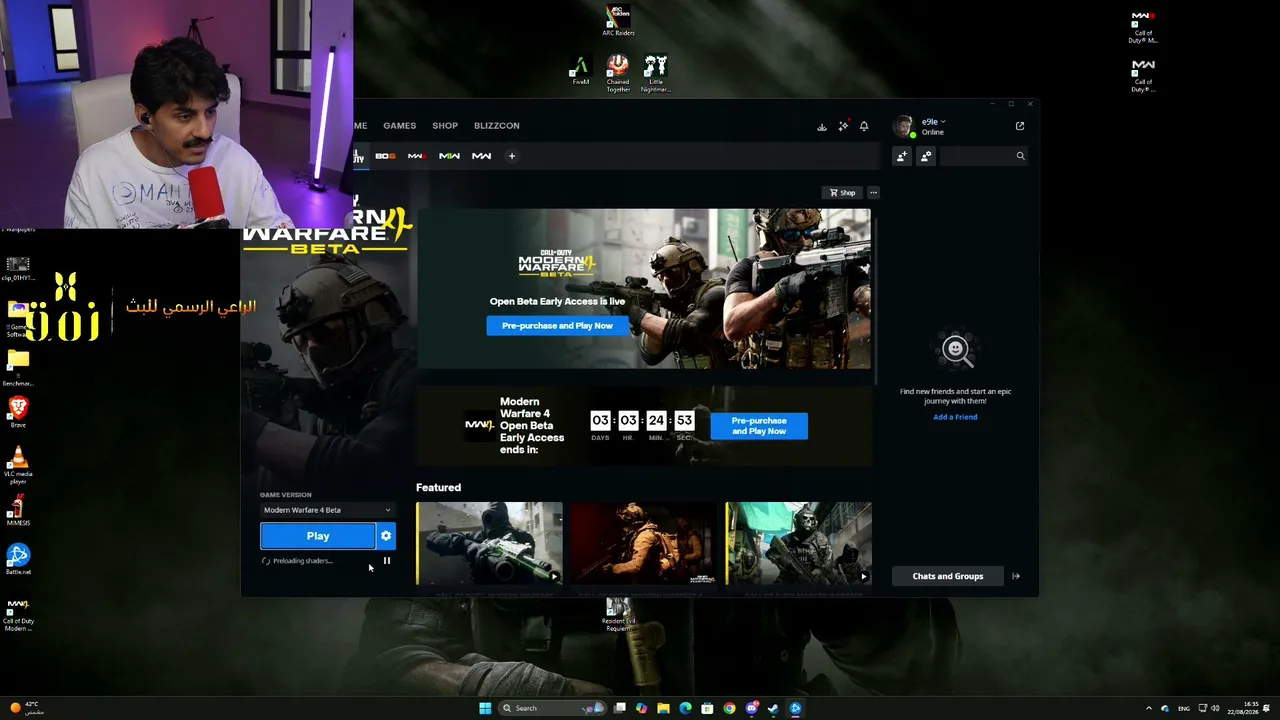Open MIMESIS desktop shortcut
The height and width of the screenshot is (720, 1280).
pos(18,510)
